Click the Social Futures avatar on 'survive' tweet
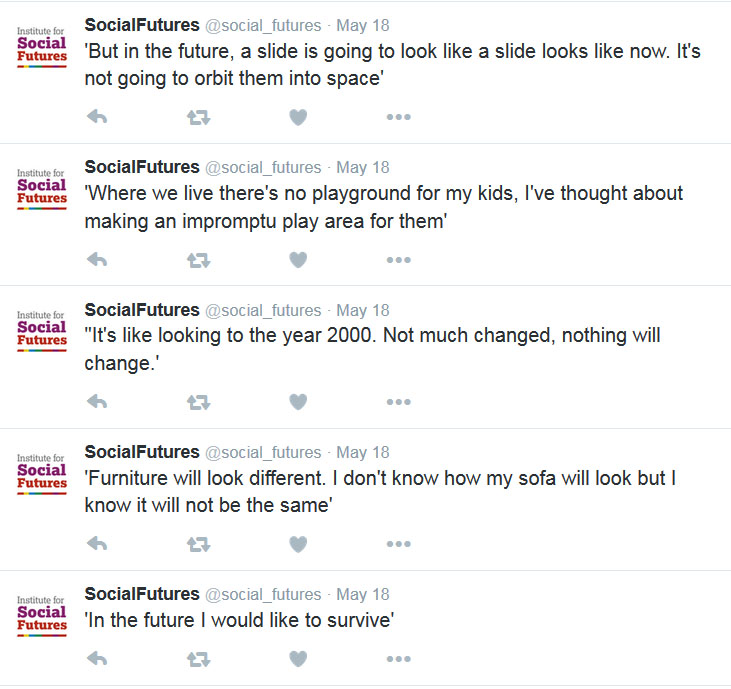This screenshot has height=689, width=731. click(x=42, y=612)
